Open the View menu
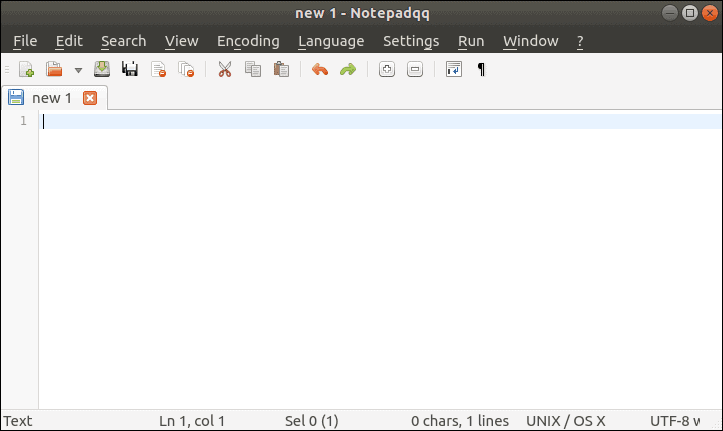723x431 pixels. (182, 41)
